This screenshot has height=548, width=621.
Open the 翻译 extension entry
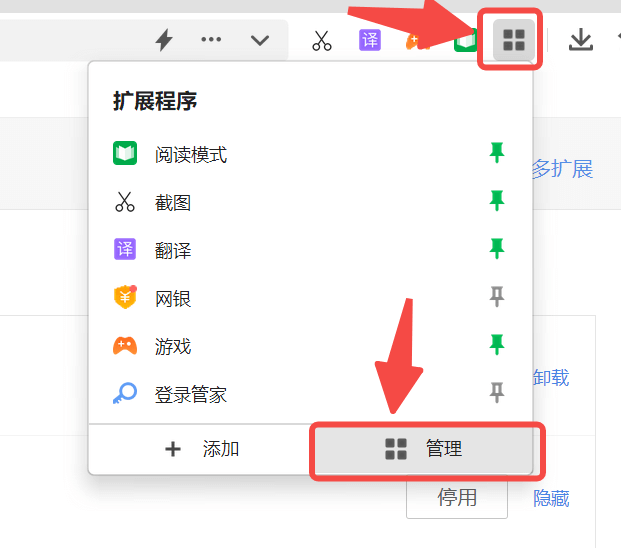(173, 251)
